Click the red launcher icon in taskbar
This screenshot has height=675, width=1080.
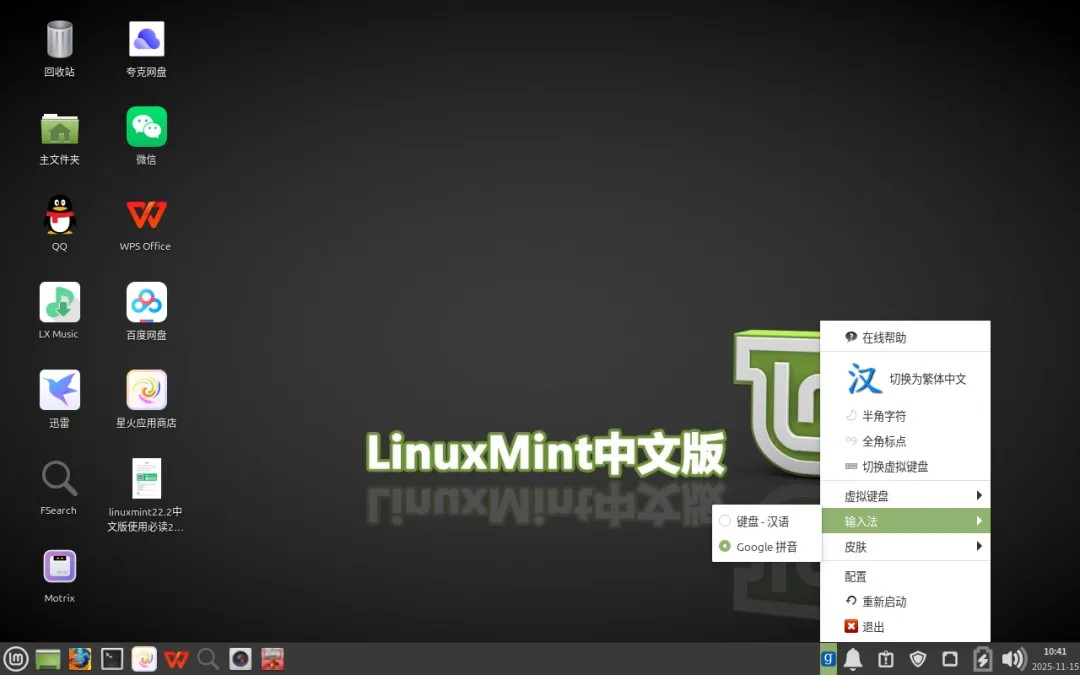[272, 659]
